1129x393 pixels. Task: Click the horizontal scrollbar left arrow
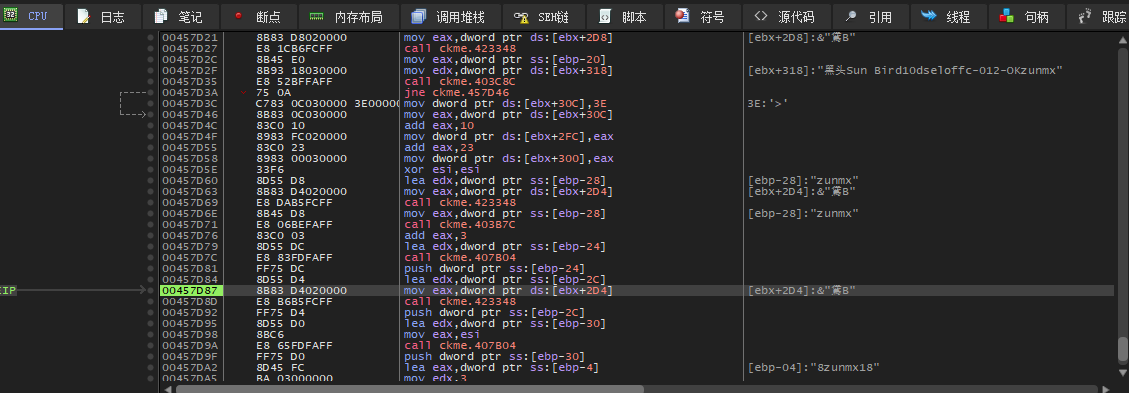[x=167, y=389]
